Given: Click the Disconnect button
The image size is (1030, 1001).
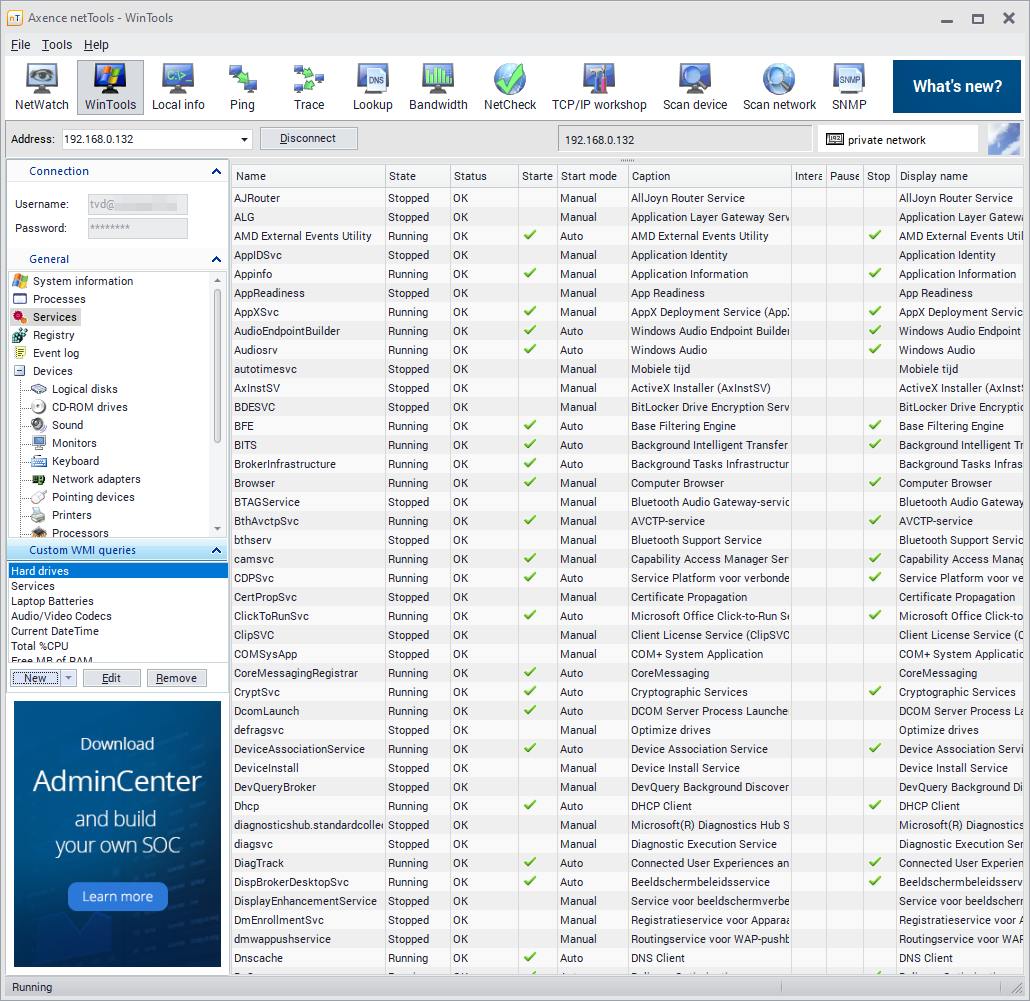Looking at the screenshot, I should pyautogui.click(x=308, y=139).
